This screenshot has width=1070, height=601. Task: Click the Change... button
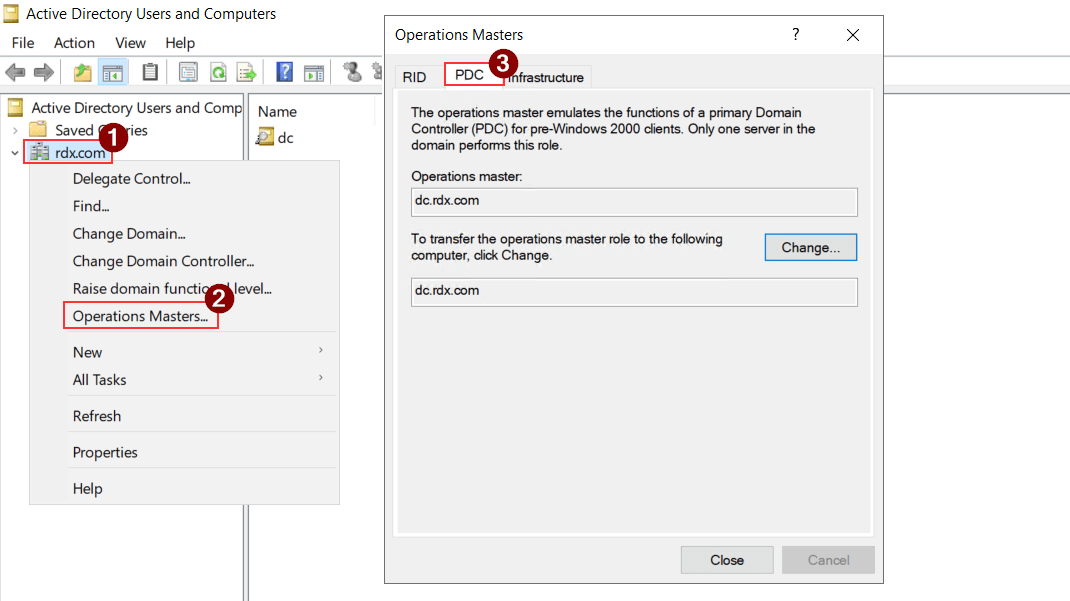[x=810, y=247]
